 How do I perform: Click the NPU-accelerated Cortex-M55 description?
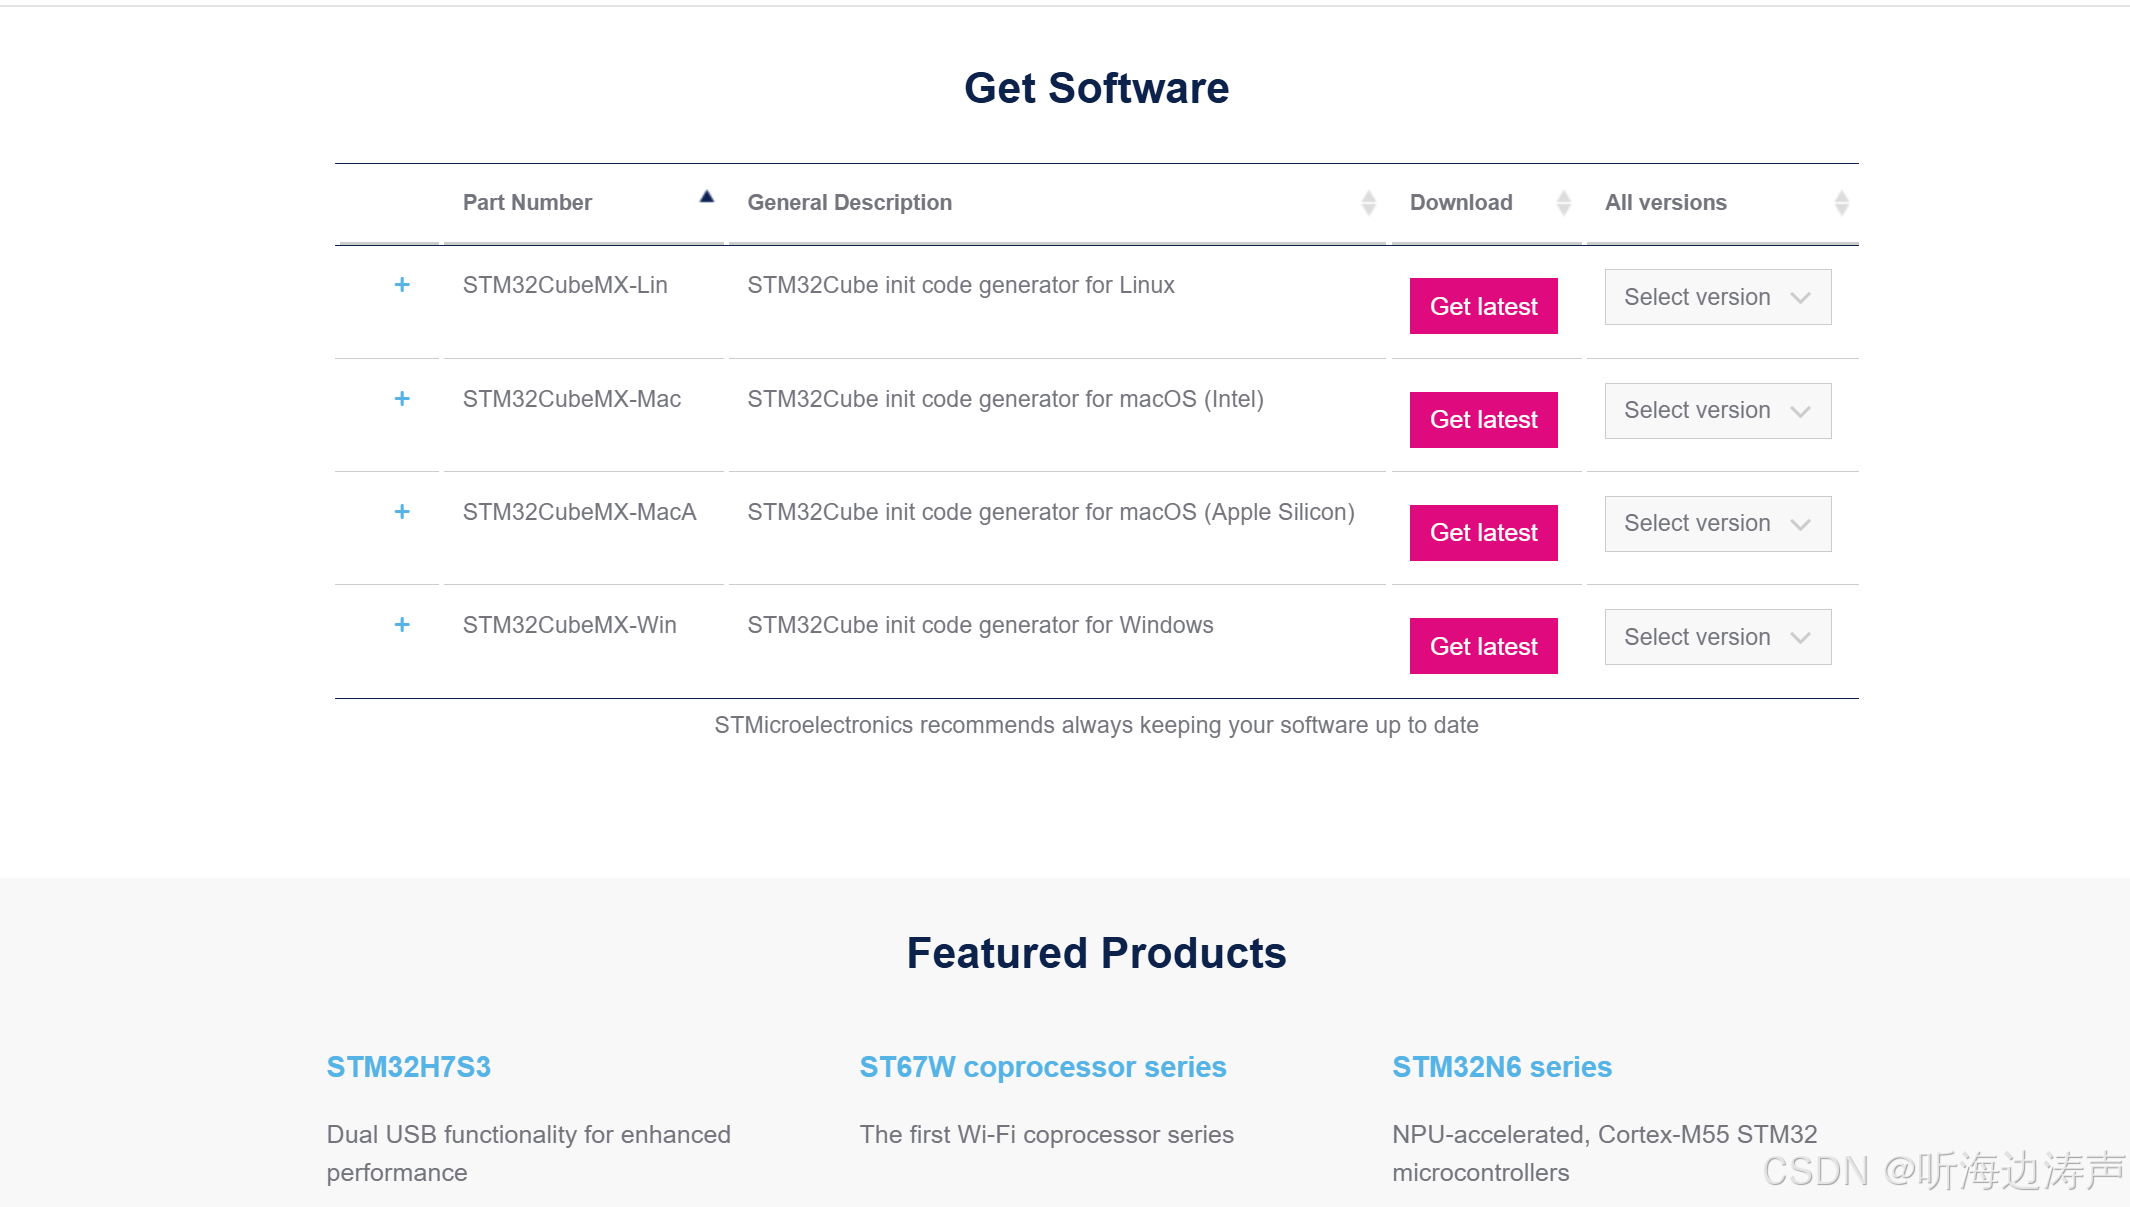click(1605, 1154)
